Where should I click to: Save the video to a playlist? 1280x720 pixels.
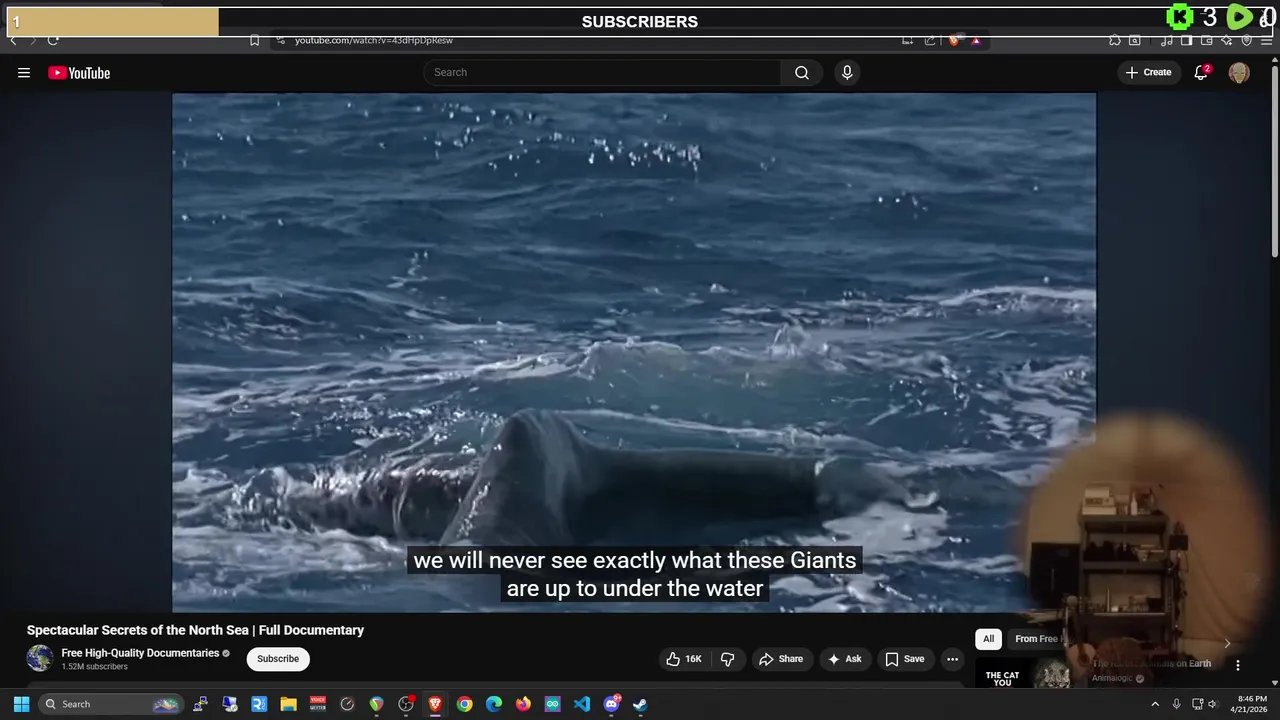click(x=905, y=659)
